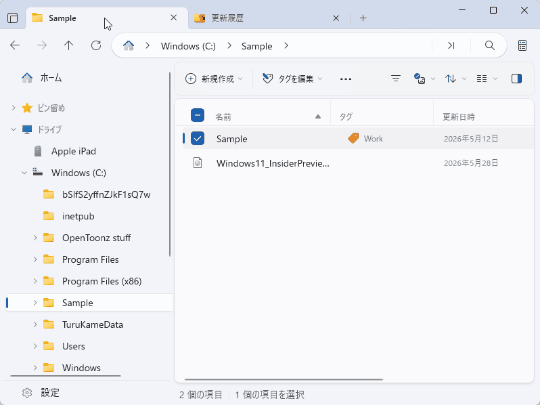
Task: Open the search magnifier icon
Action: pos(489,45)
